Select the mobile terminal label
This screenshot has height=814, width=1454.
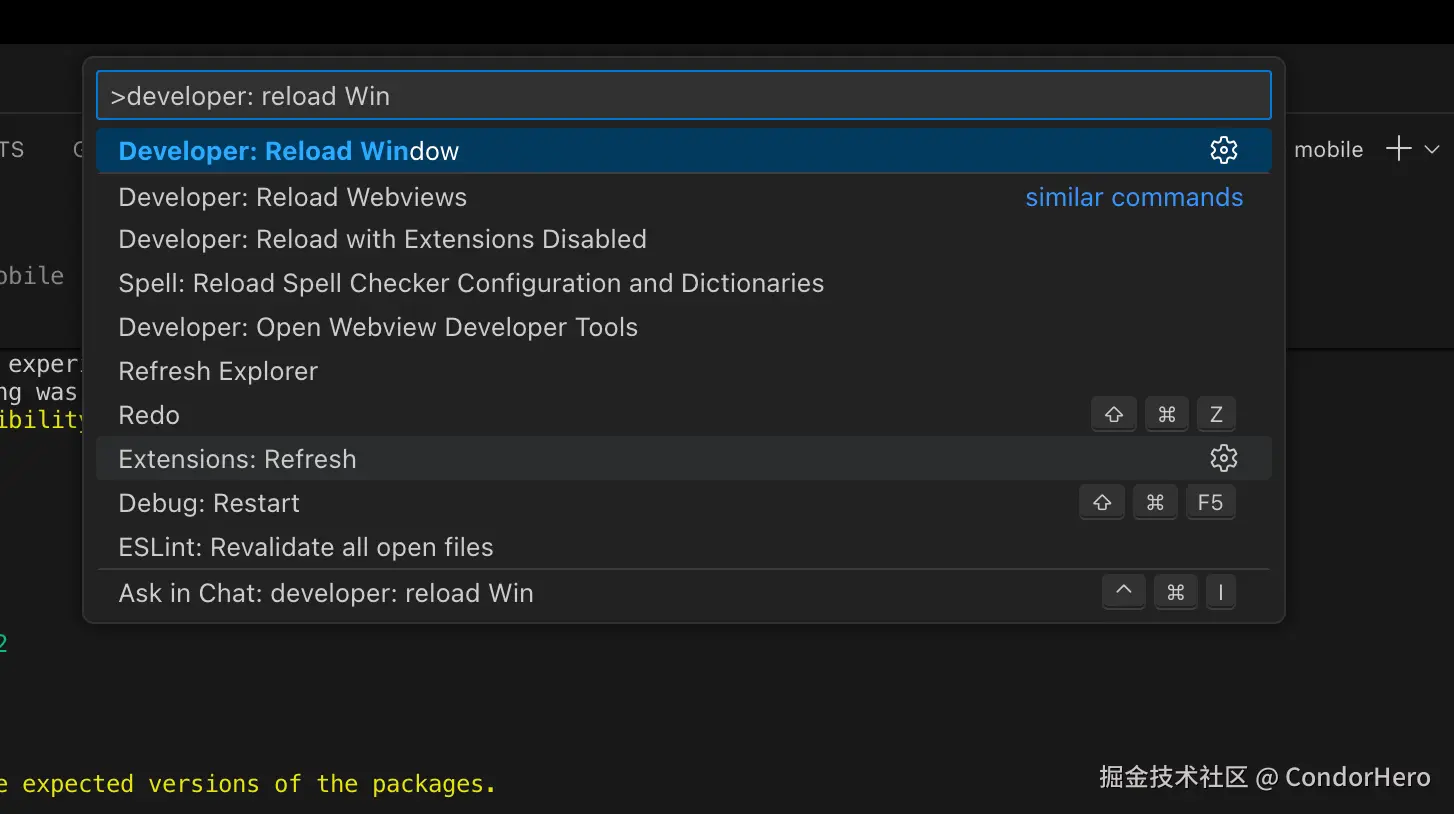tap(1328, 150)
